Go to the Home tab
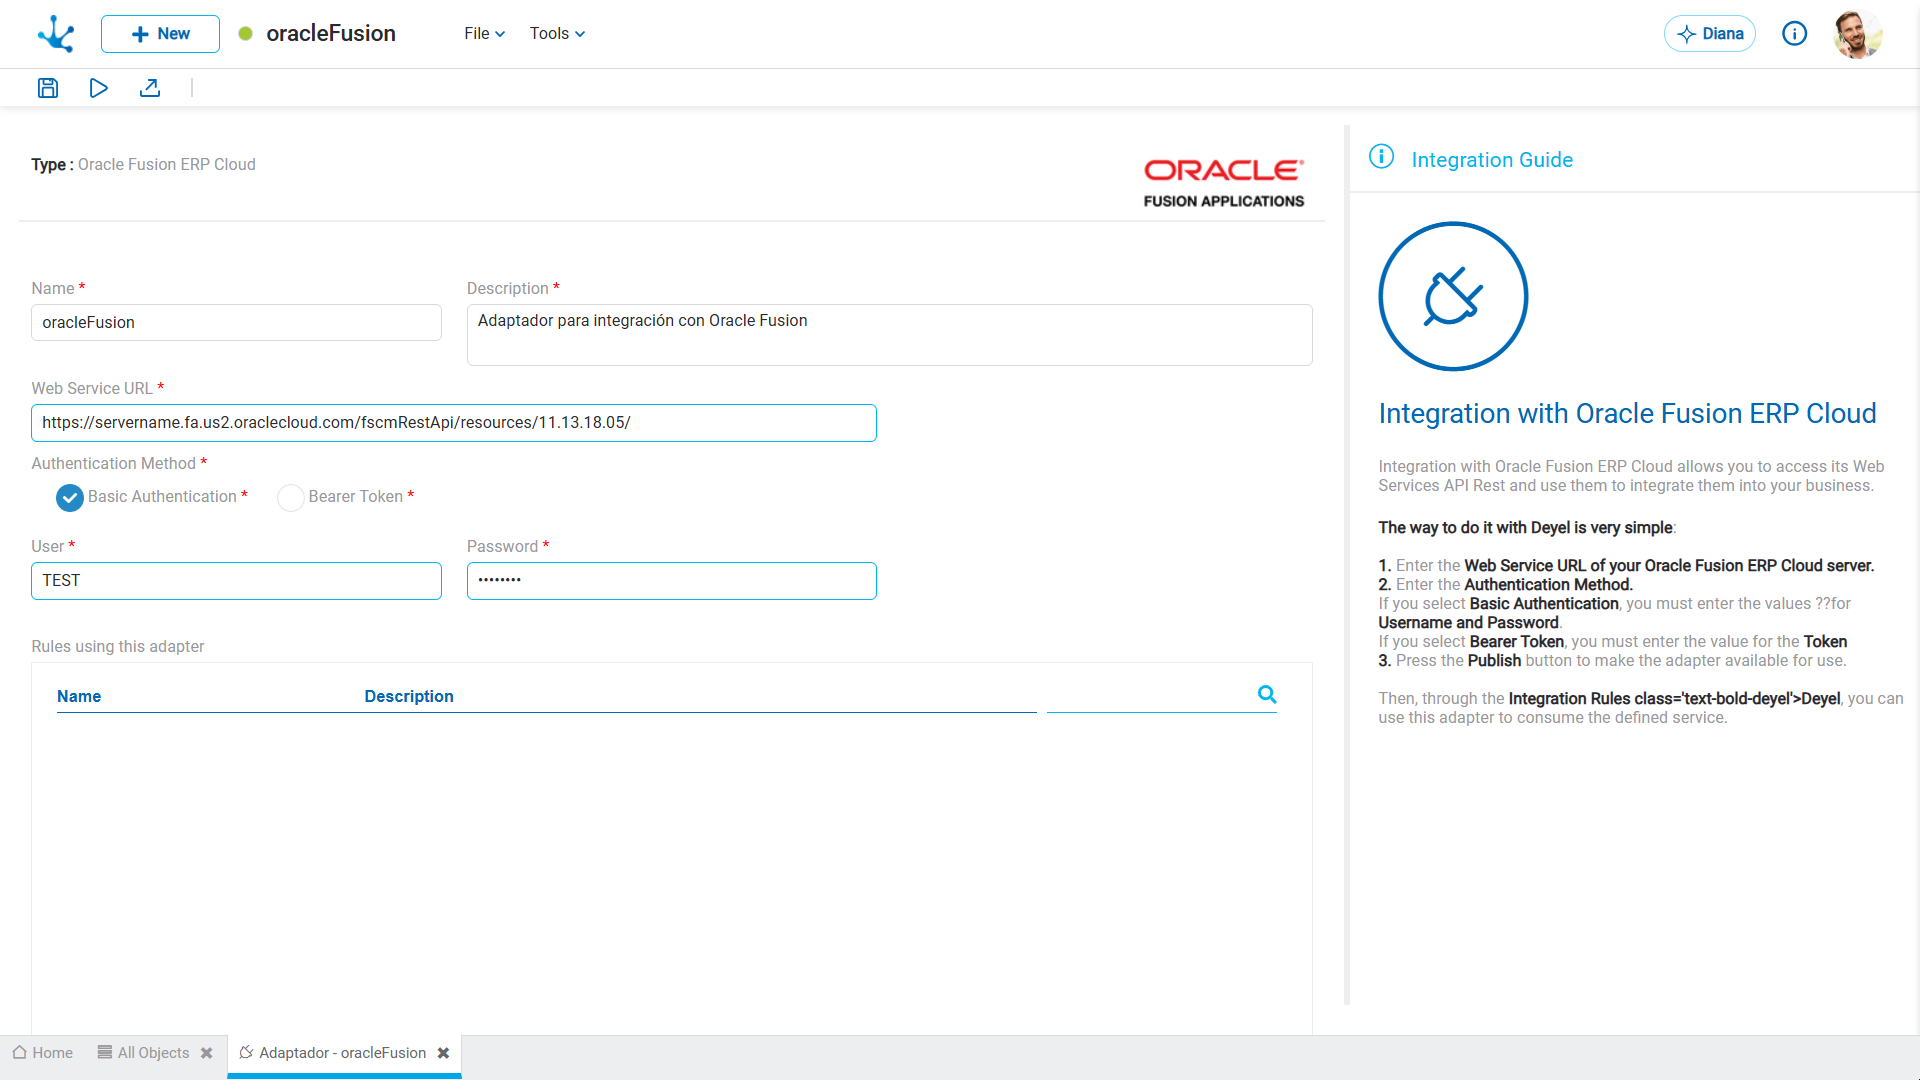This screenshot has height=1080, width=1920. click(x=43, y=1053)
